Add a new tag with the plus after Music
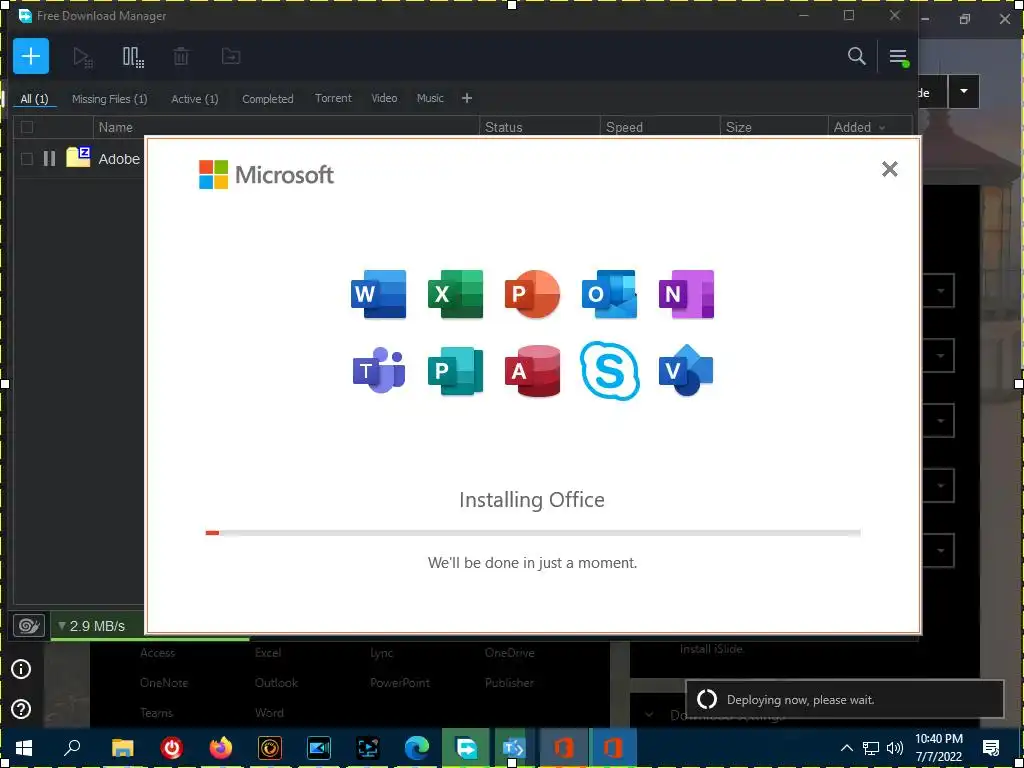The width and height of the screenshot is (1024, 768). pyautogui.click(x=466, y=98)
